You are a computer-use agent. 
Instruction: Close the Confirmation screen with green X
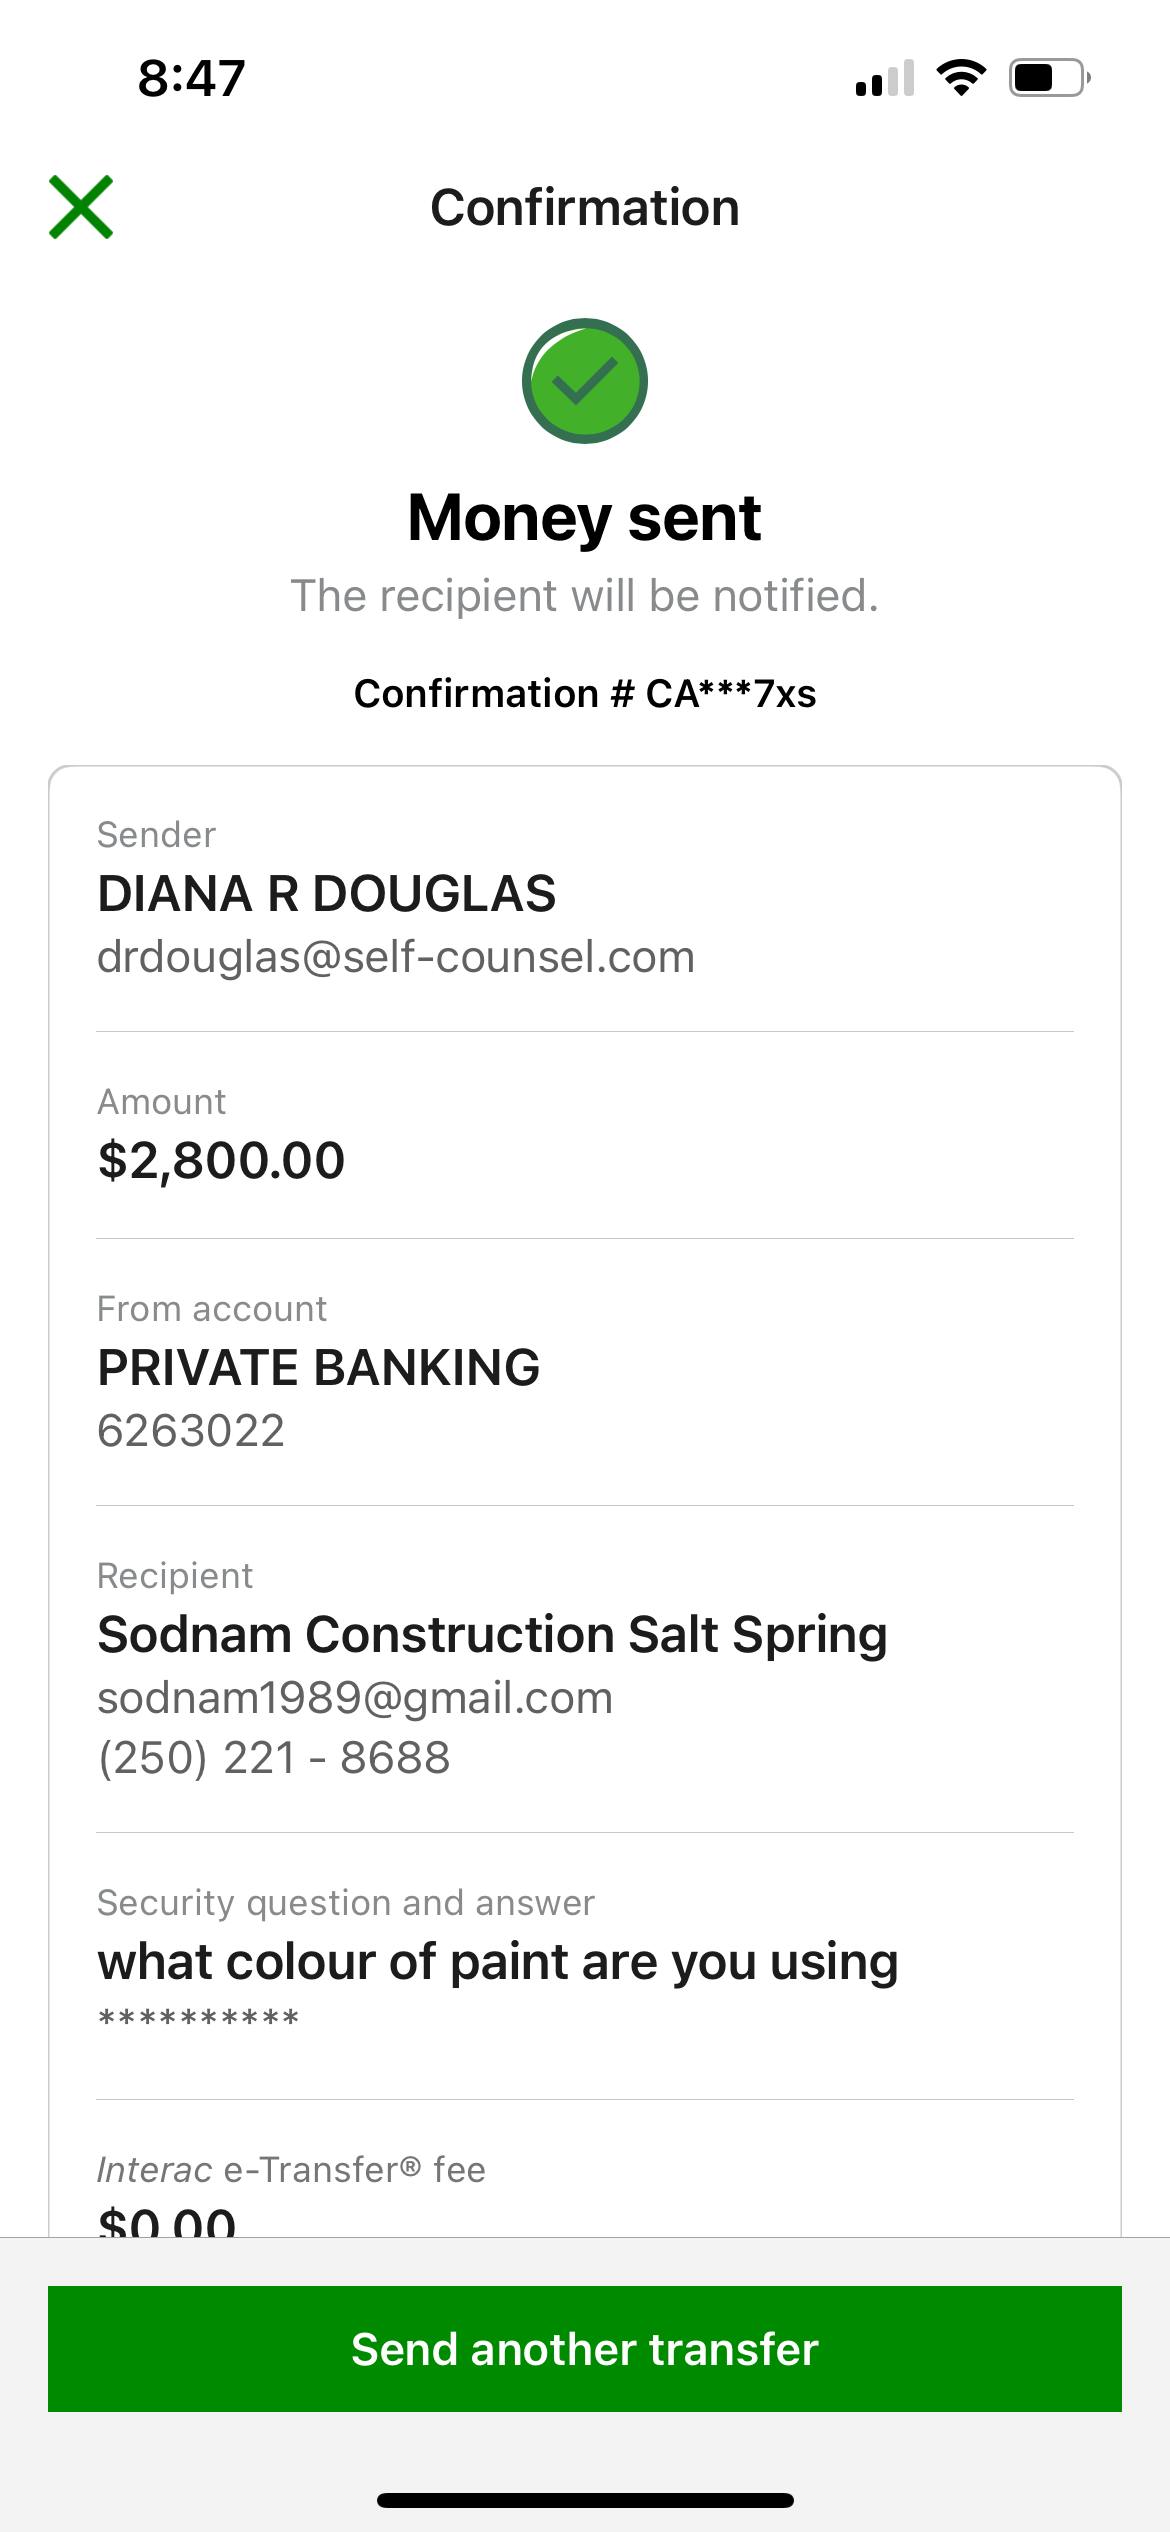pyautogui.click(x=81, y=207)
